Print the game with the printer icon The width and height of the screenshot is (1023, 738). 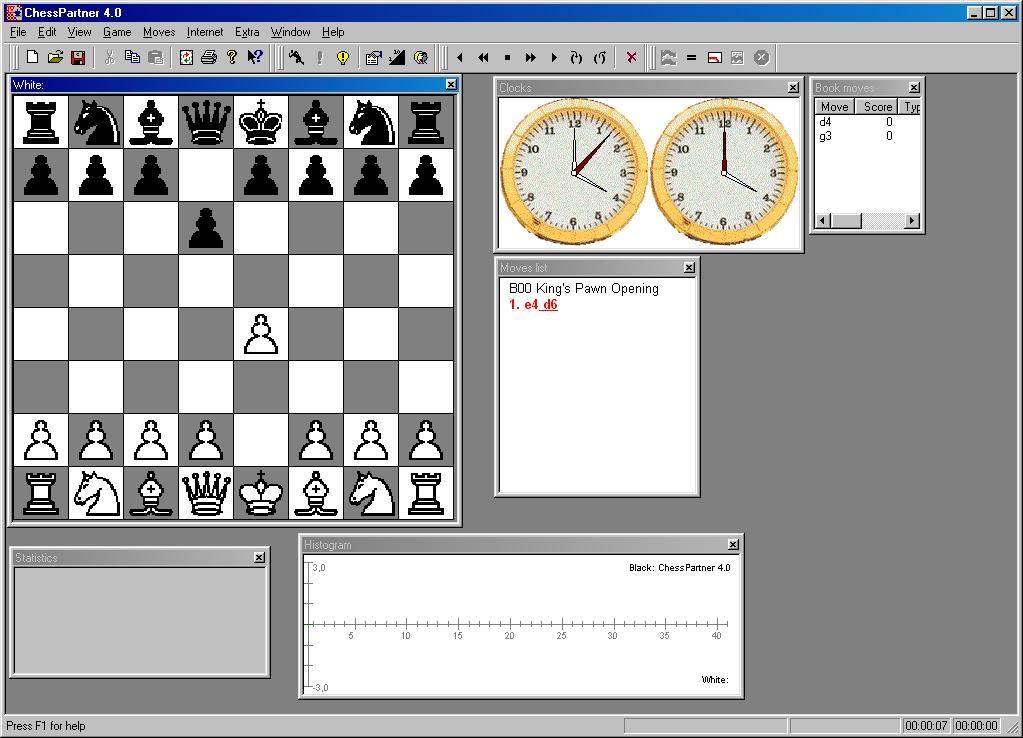coord(209,57)
